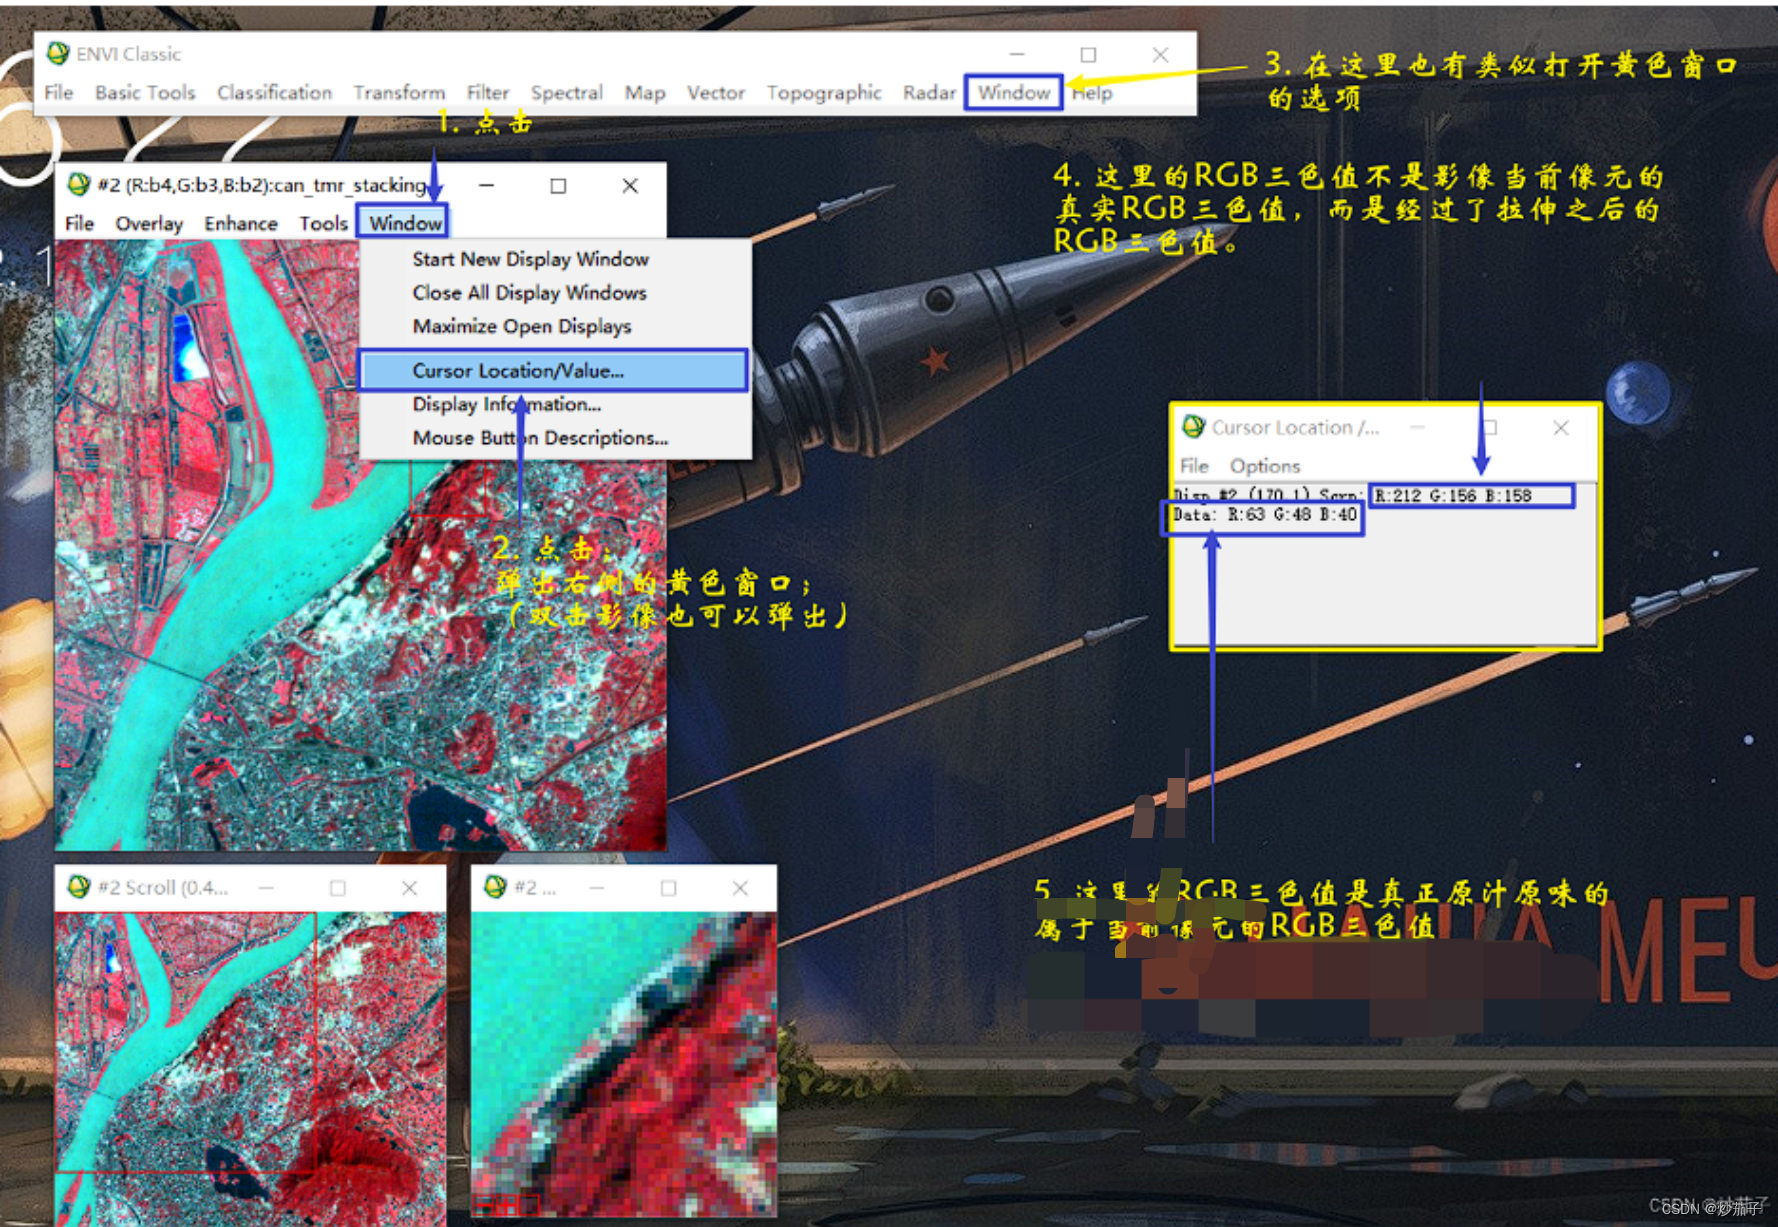Close the #2 zoom window
This screenshot has height=1227, width=1778.
740,887
